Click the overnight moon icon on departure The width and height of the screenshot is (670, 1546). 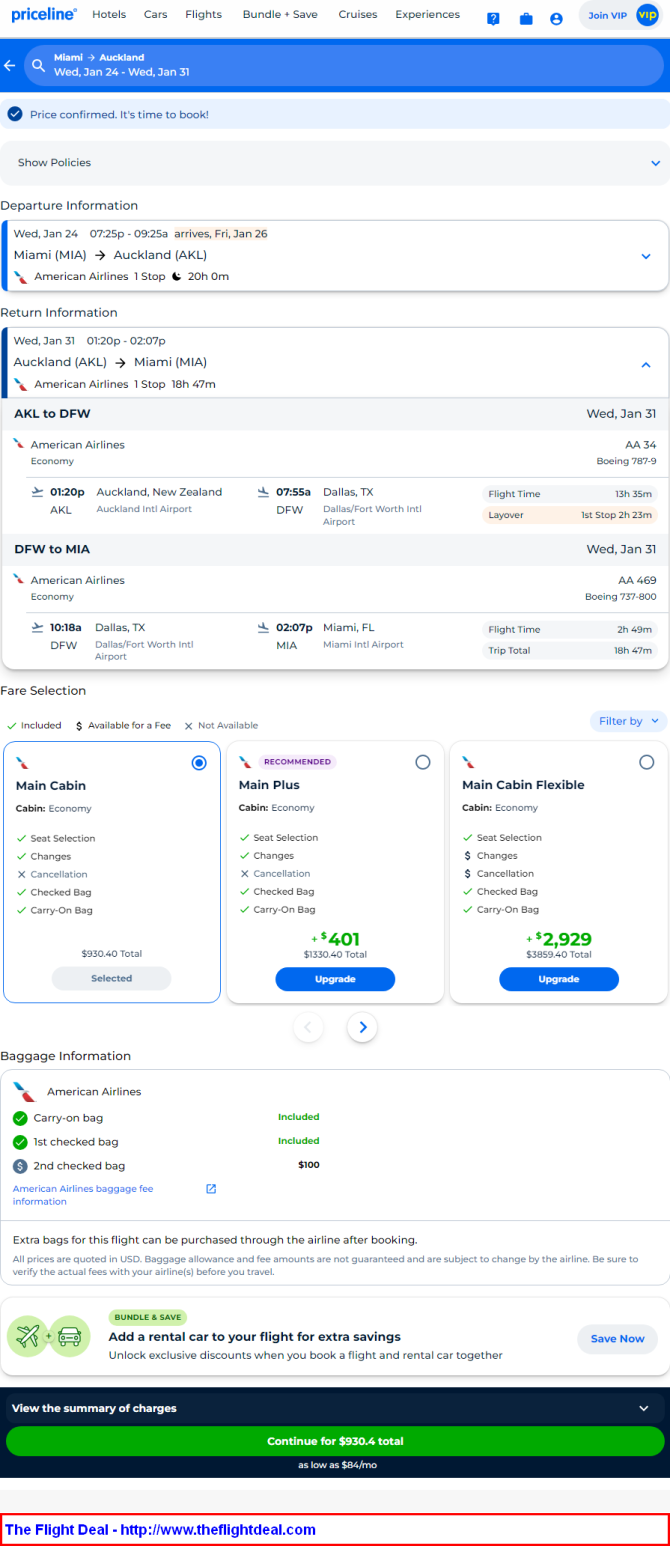(x=177, y=277)
